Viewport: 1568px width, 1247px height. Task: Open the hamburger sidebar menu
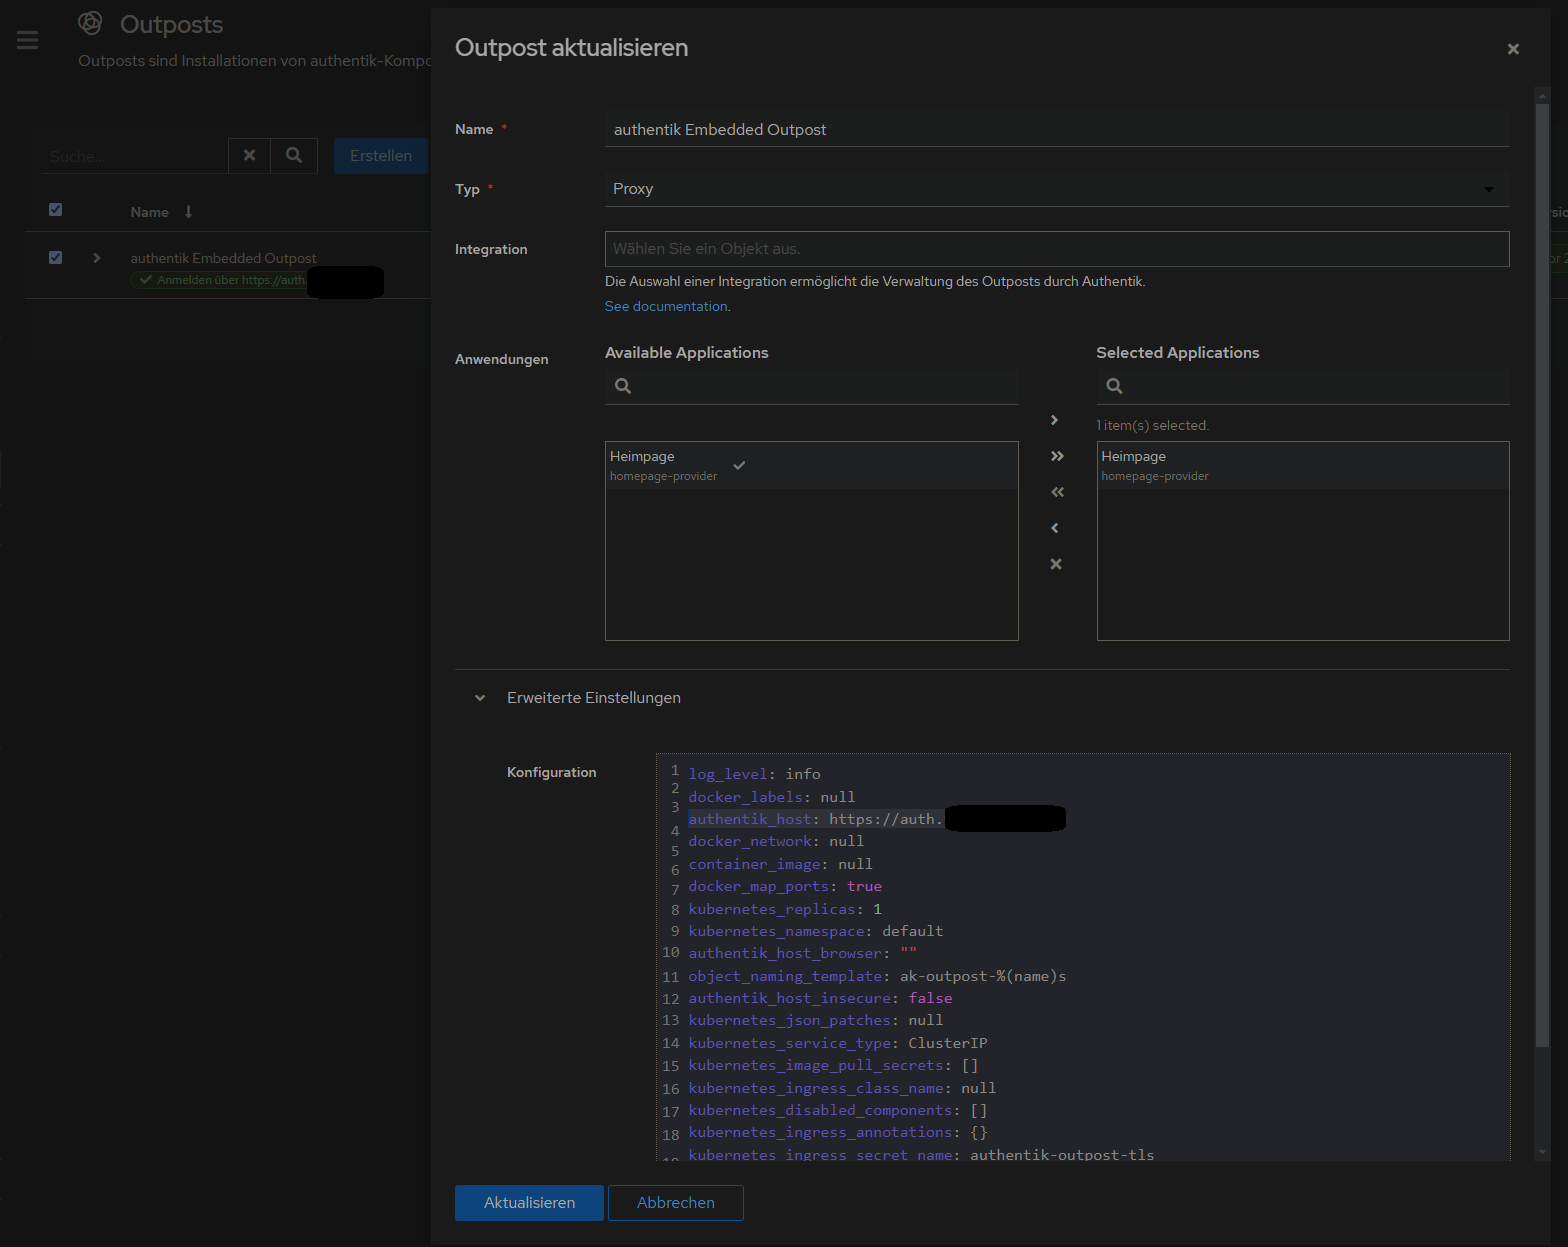point(28,40)
